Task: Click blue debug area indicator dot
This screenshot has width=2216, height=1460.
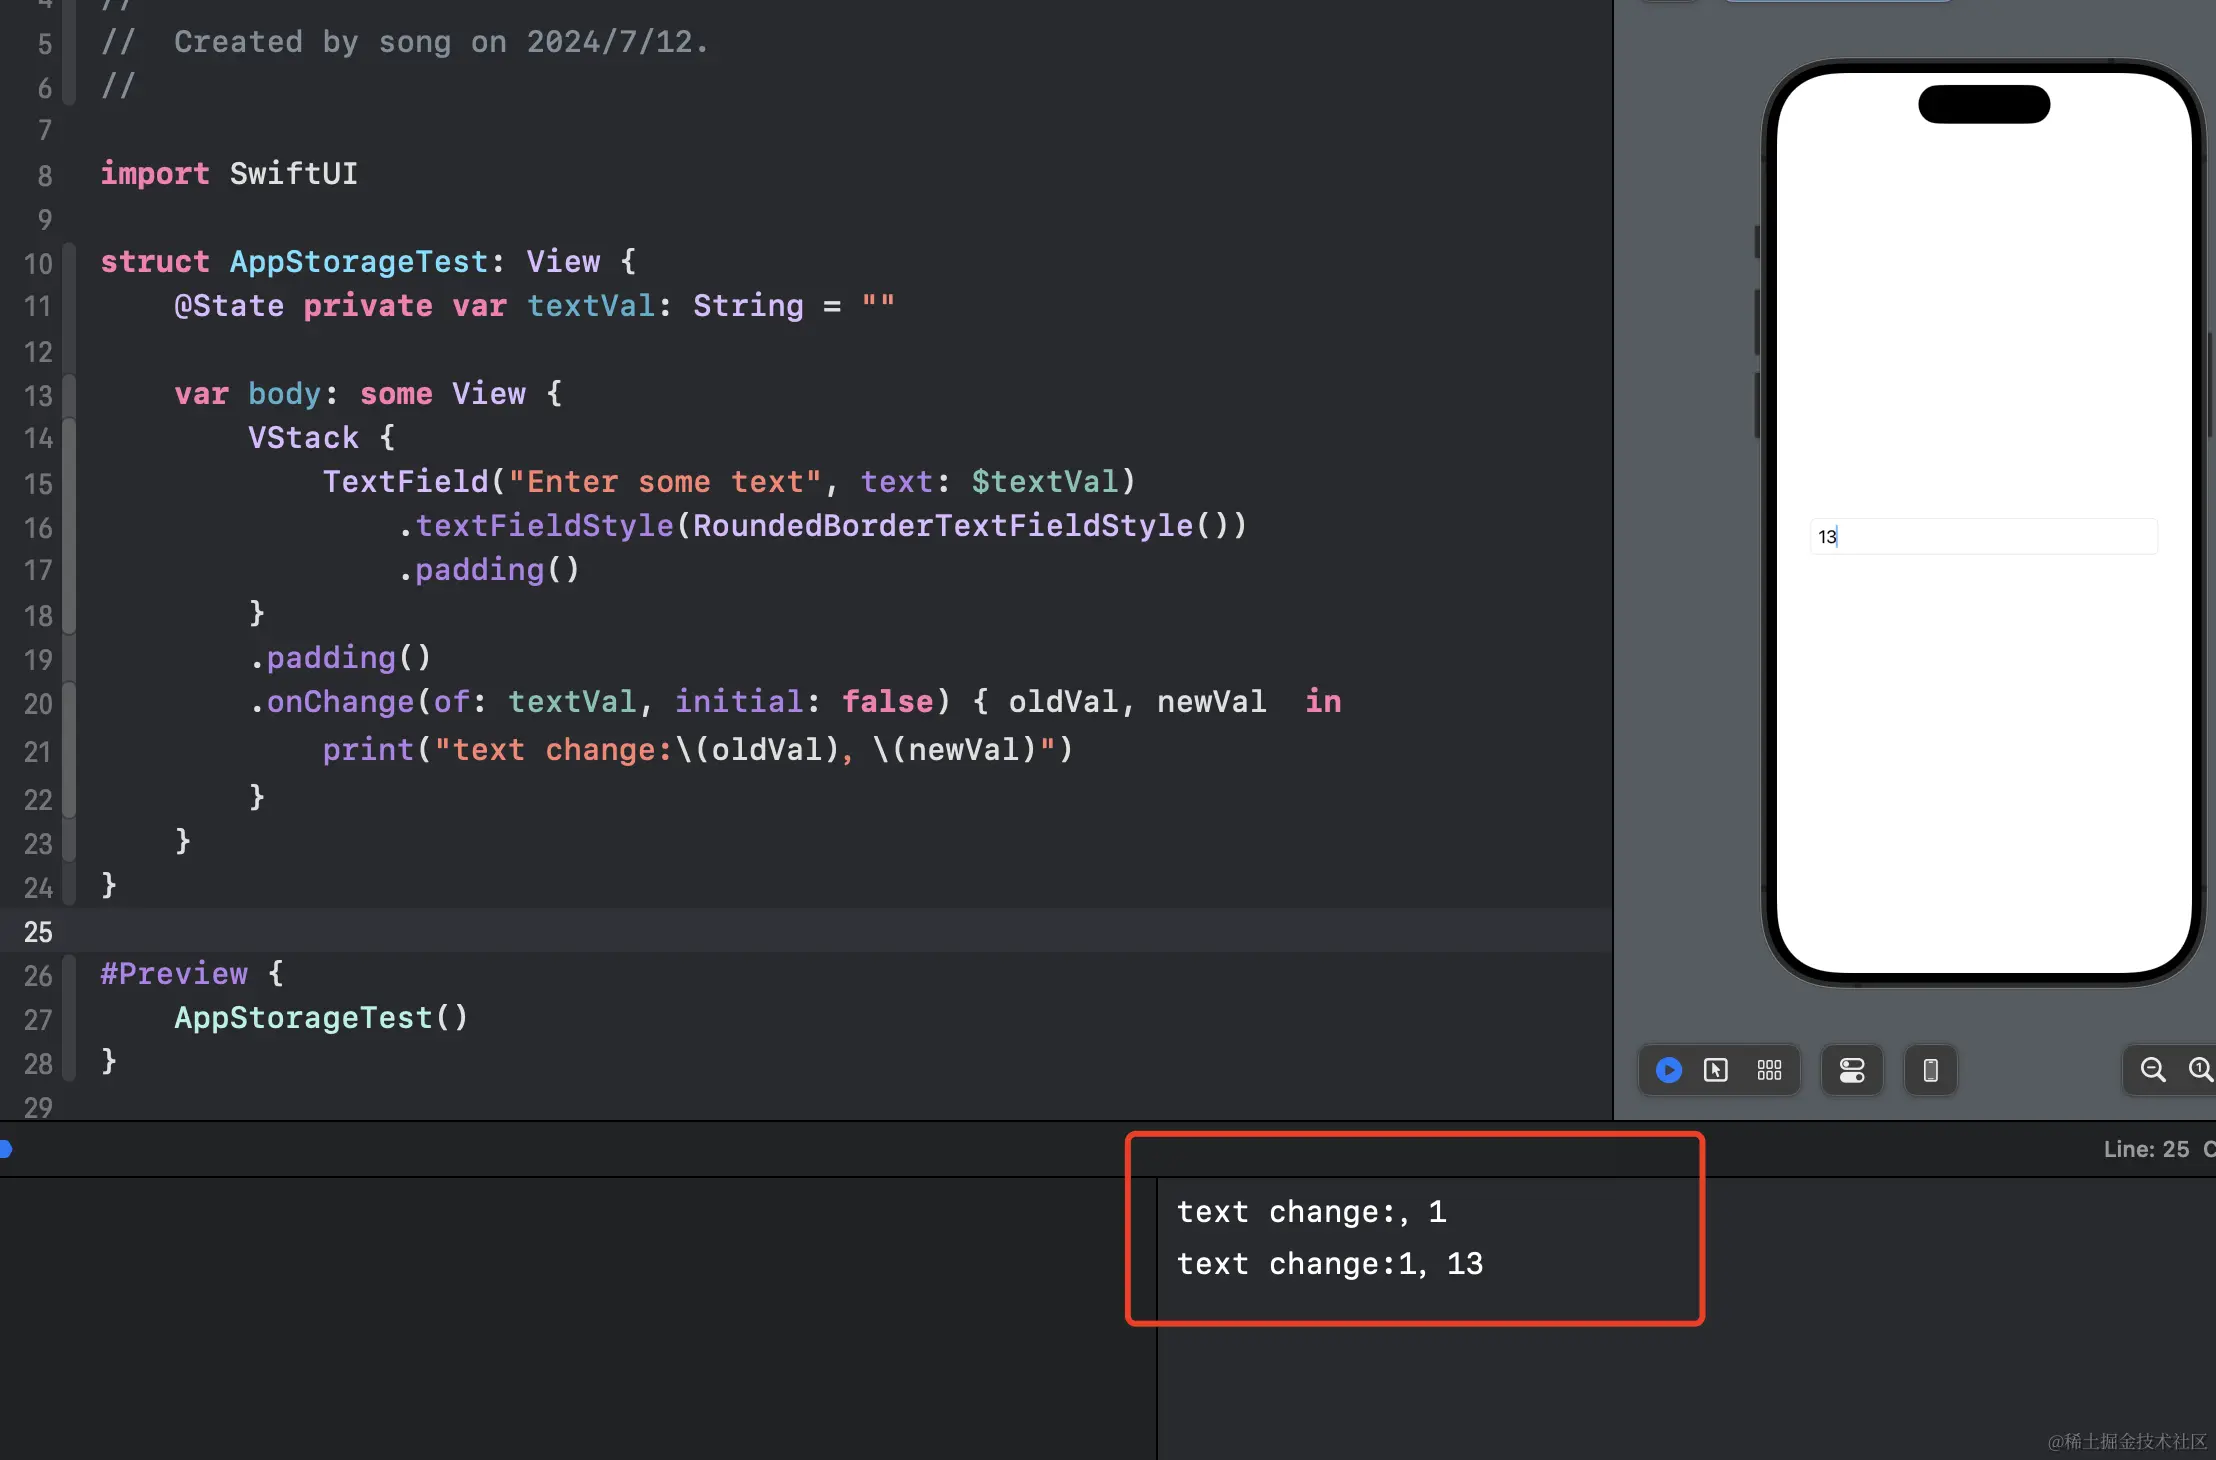Action: [x=5, y=1149]
